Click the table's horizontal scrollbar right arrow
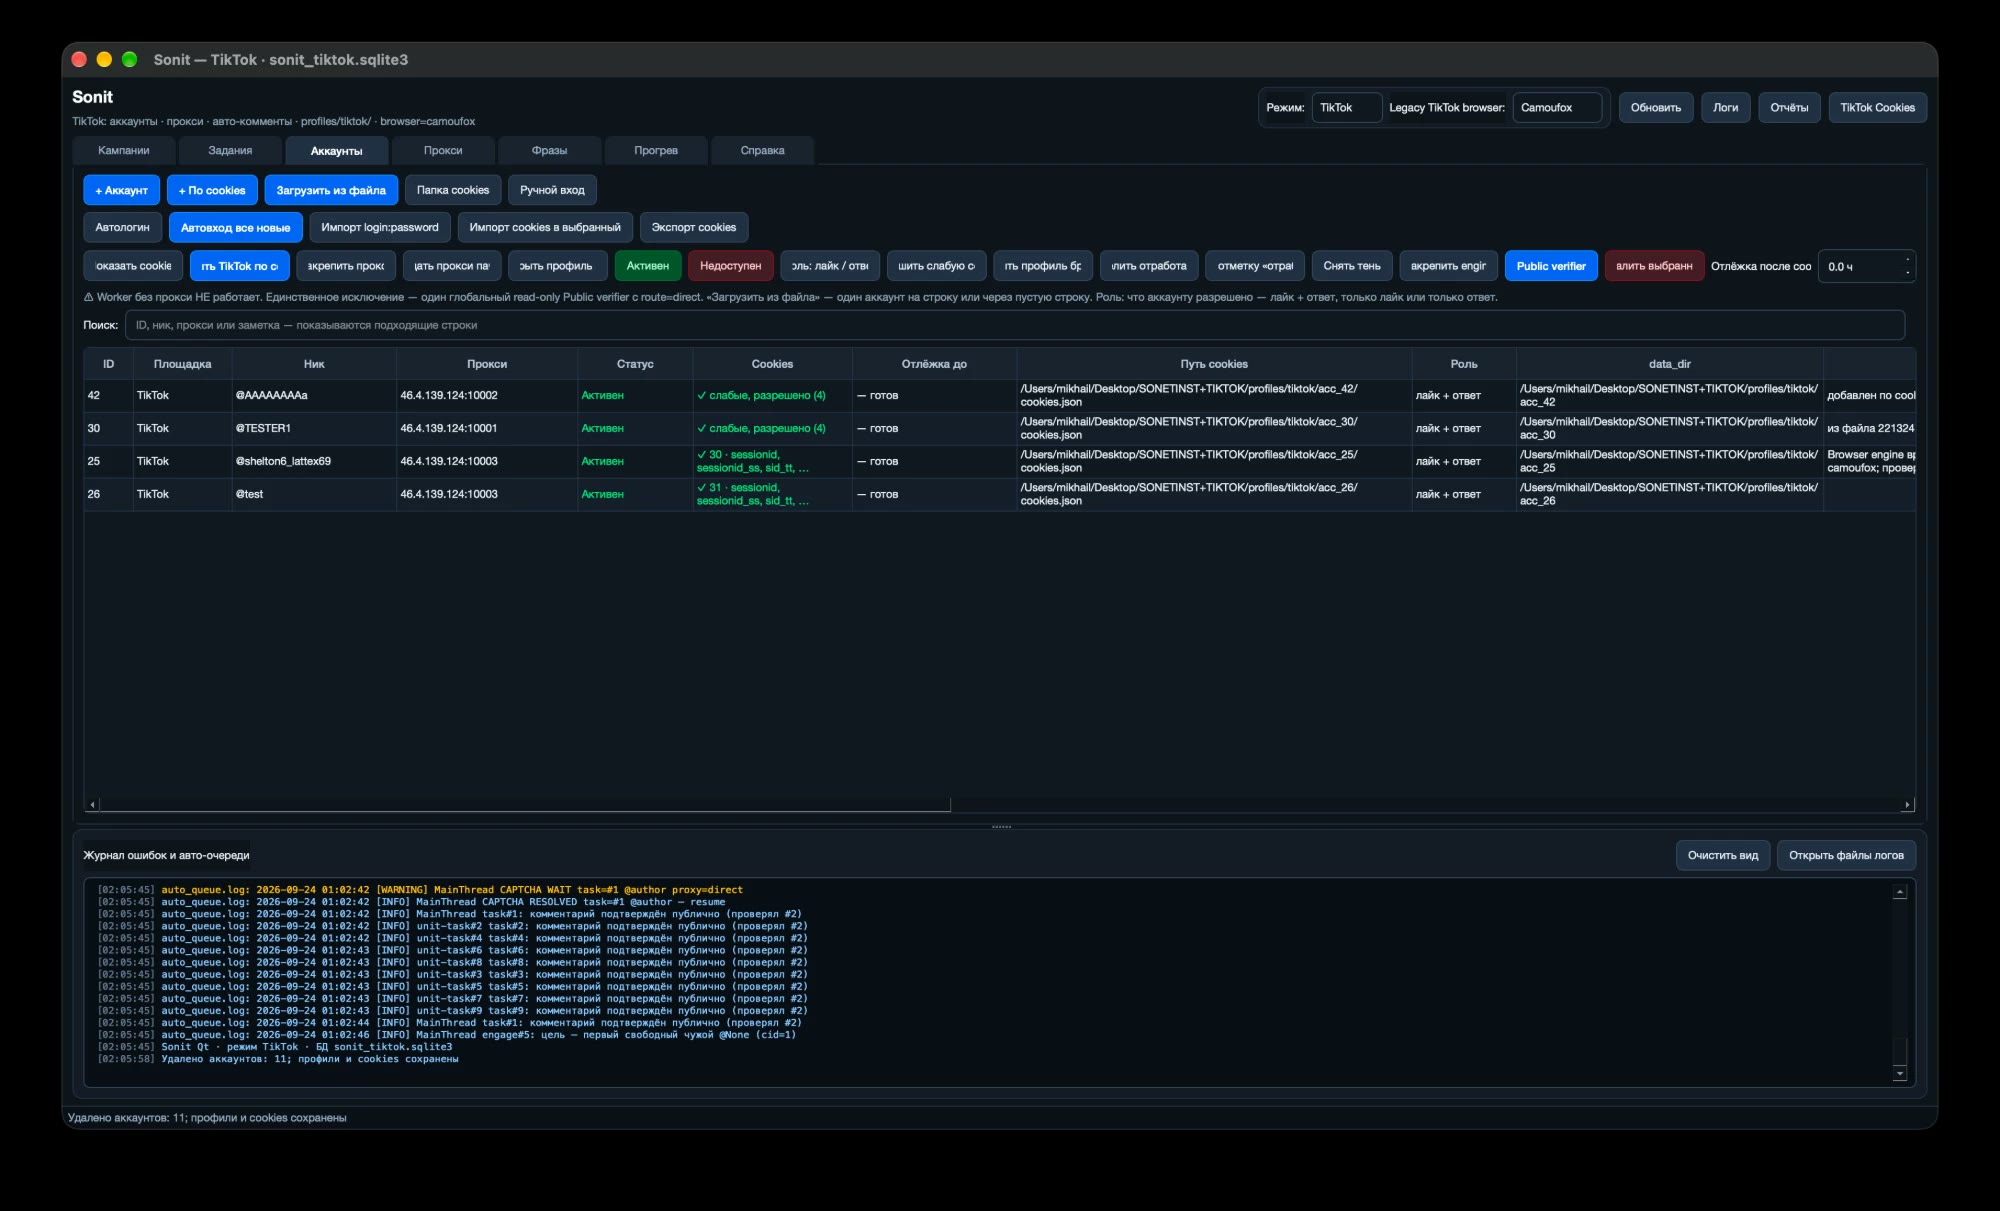 coord(1907,804)
